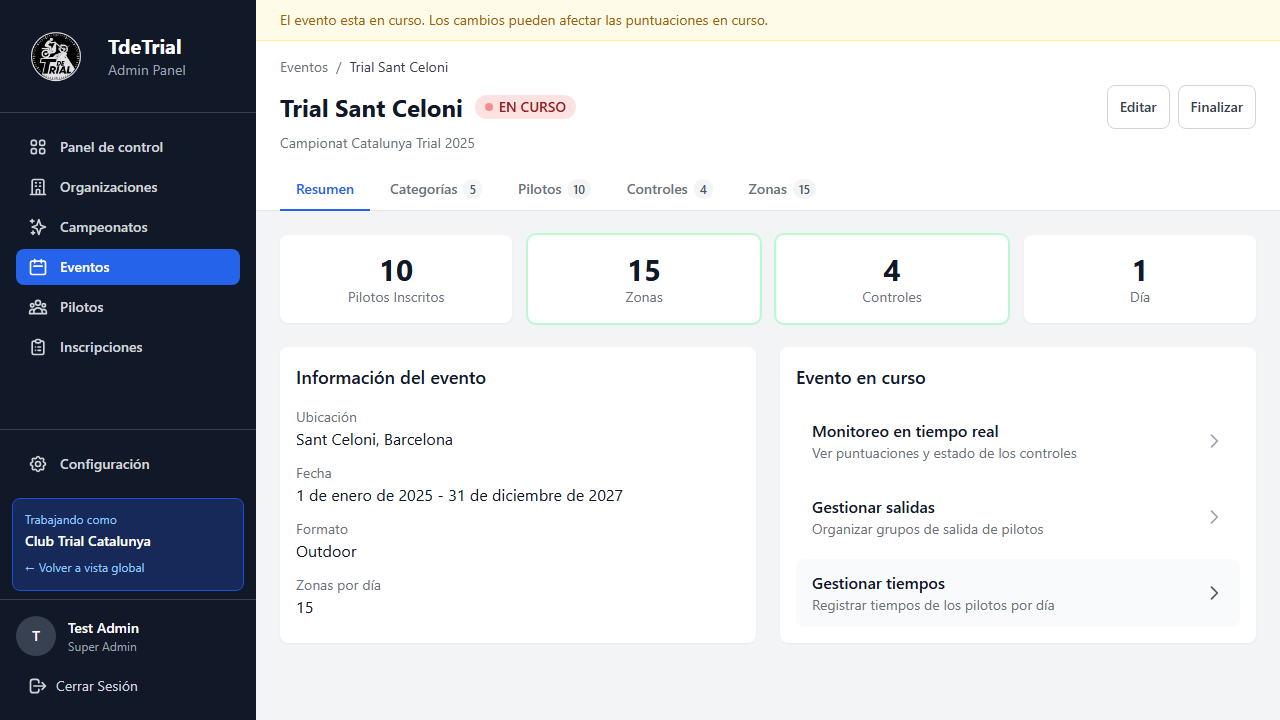Open the Configuración gear icon

click(38, 463)
